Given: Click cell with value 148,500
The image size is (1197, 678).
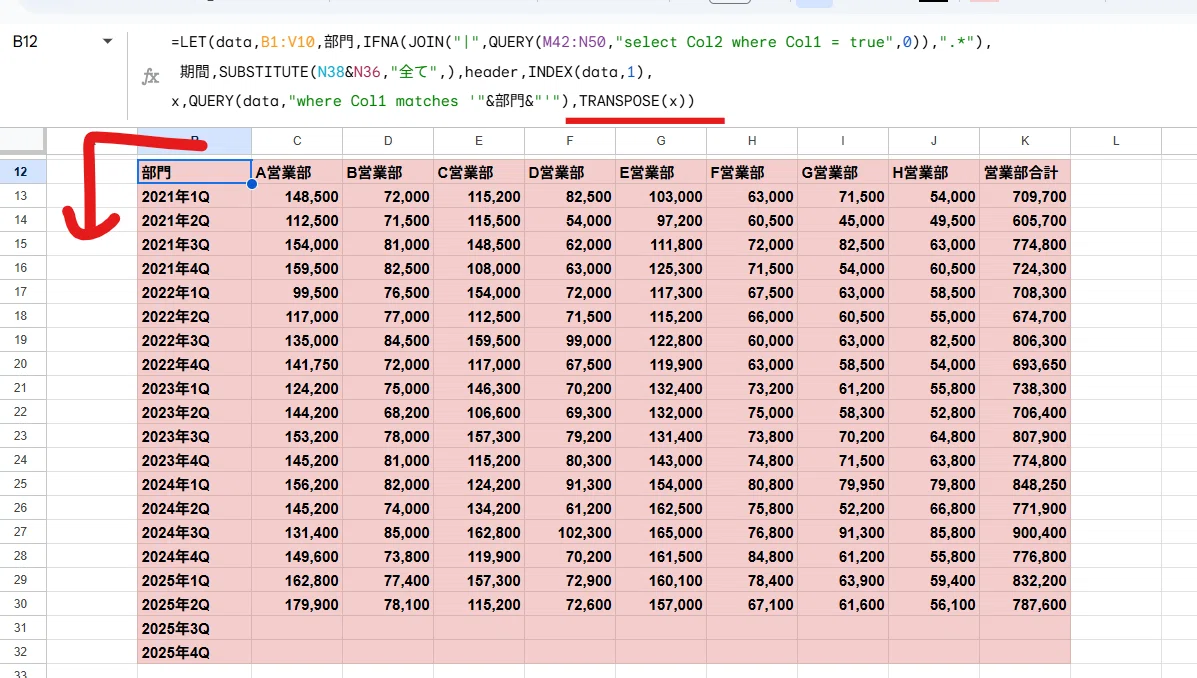Looking at the screenshot, I should point(297,196).
